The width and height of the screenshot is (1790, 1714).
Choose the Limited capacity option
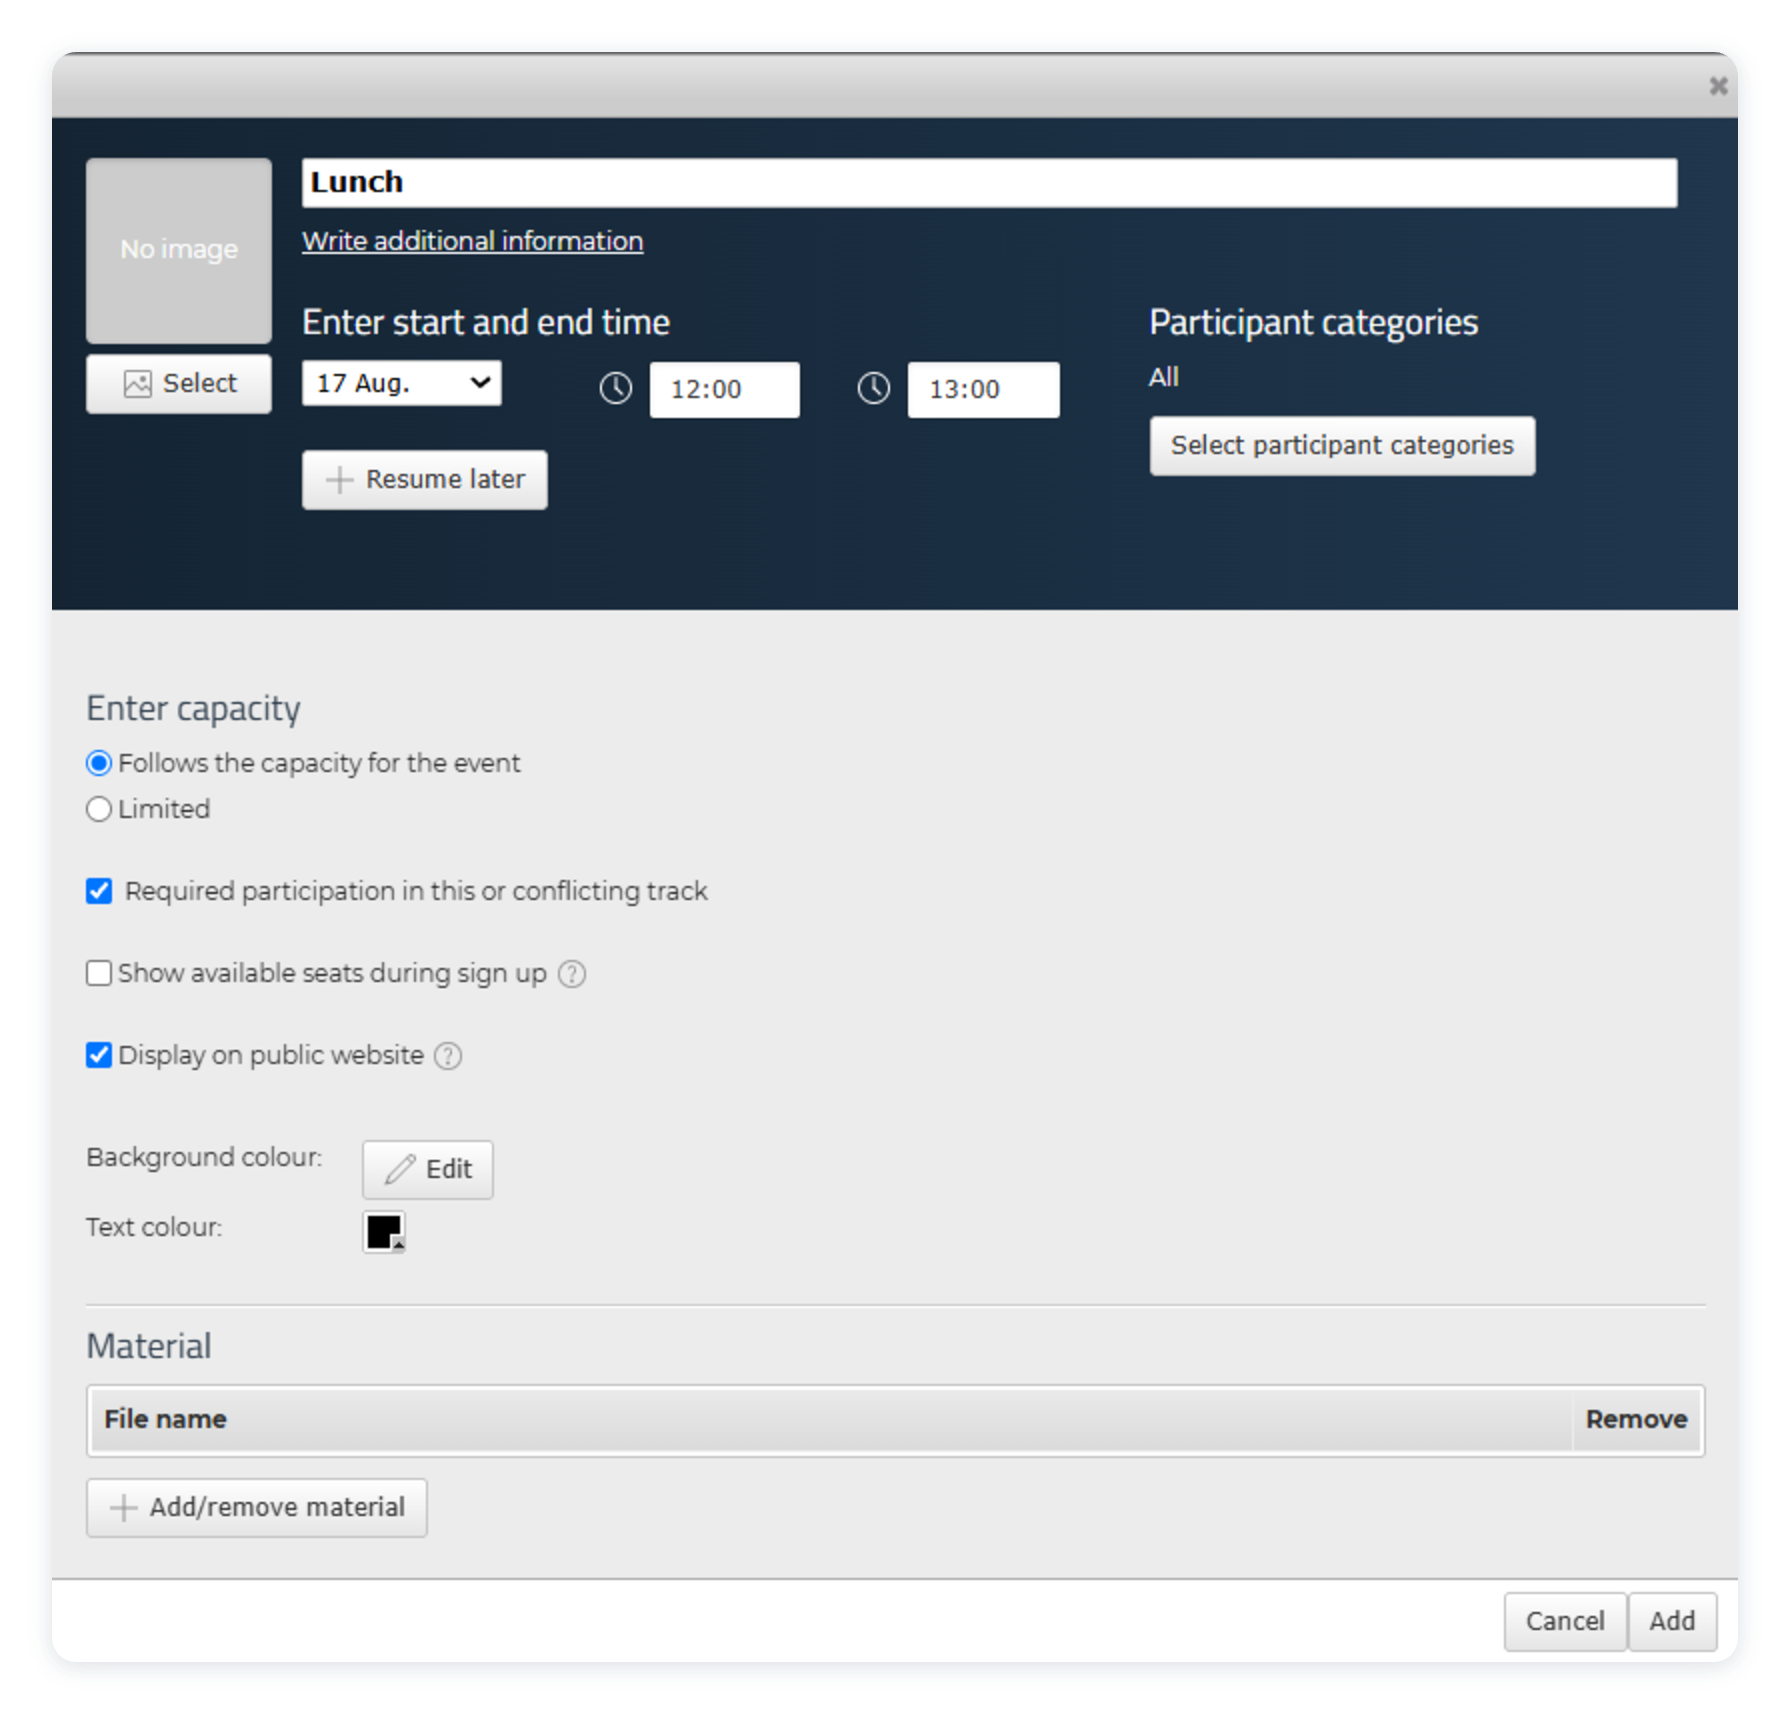99,809
